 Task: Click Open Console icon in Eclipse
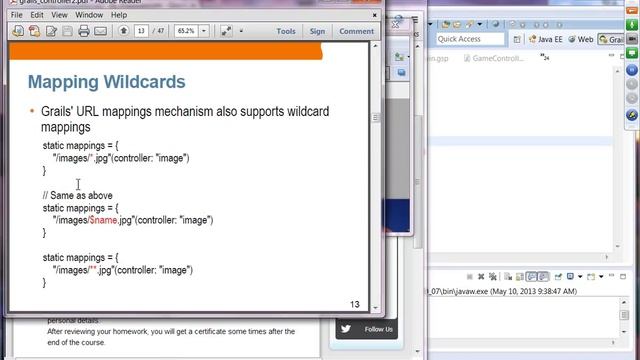pyautogui.click(x=591, y=277)
